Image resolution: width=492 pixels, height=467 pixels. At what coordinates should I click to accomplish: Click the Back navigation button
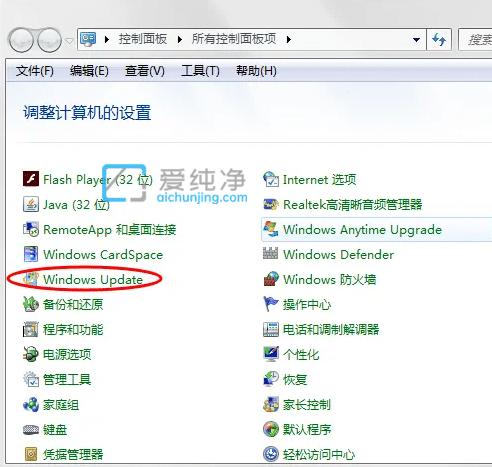click(x=21, y=41)
